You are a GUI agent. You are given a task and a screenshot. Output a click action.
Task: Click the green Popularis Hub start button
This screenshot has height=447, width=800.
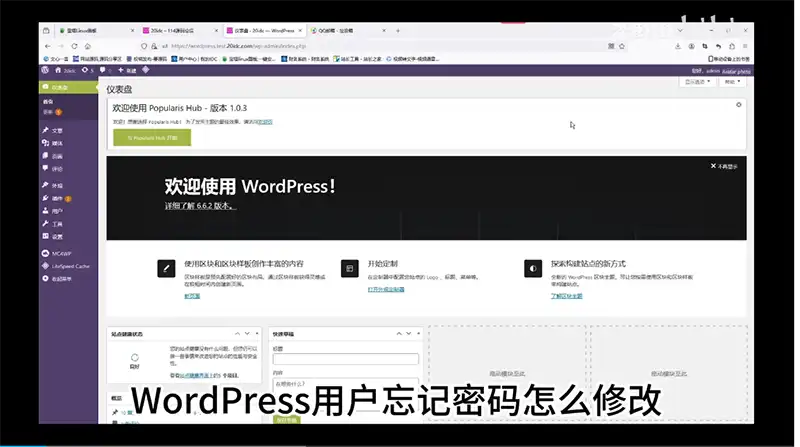[x=152, y=137]
